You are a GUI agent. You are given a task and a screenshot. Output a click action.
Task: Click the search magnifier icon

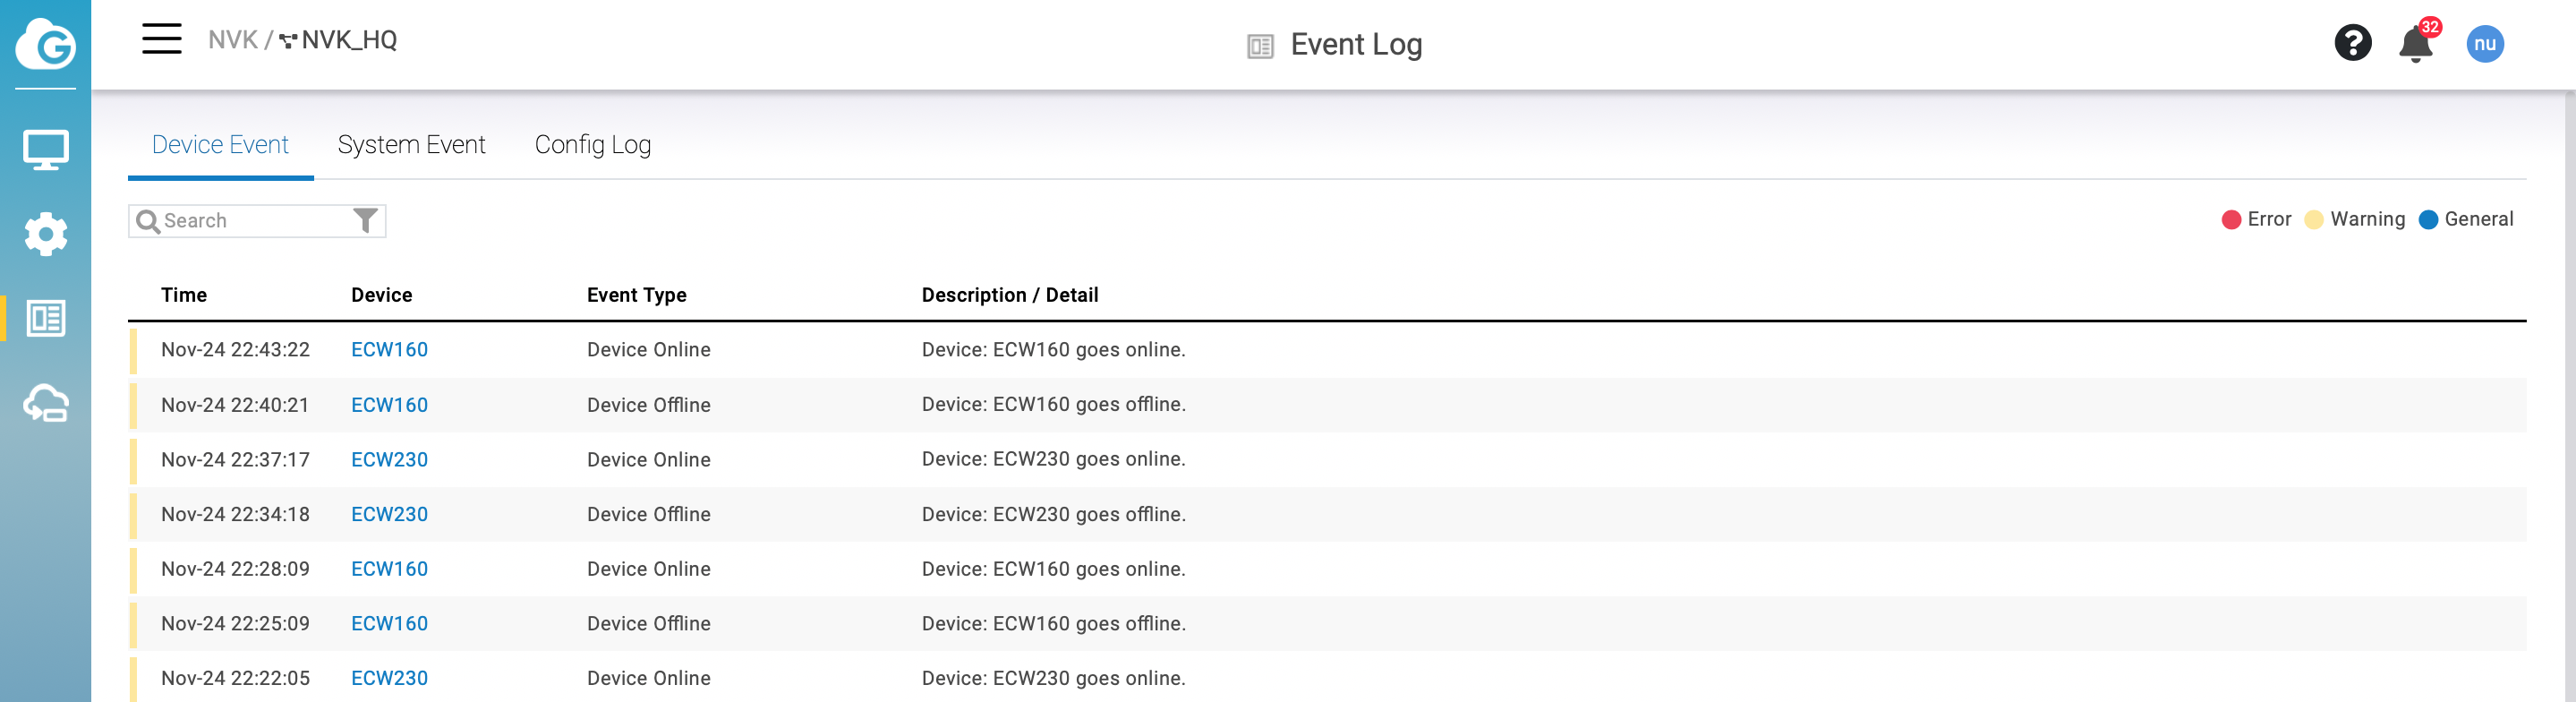[x=148, y=221]
